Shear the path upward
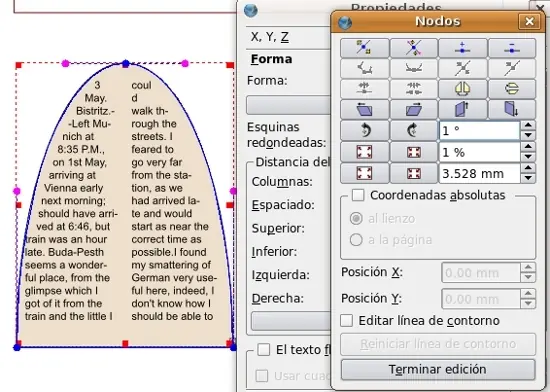Viewport: 550px width, 392px height. (463, 109)
